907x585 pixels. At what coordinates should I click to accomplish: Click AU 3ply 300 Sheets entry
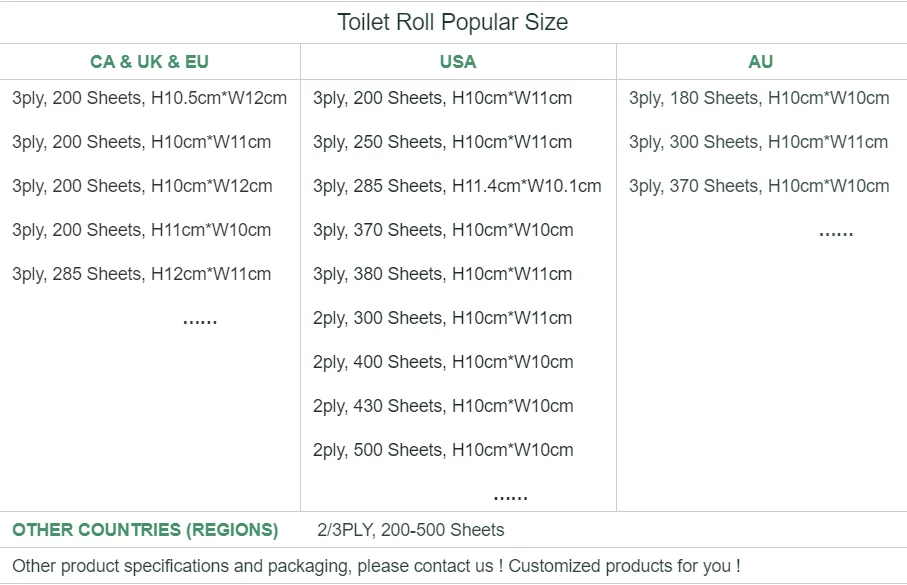[758, 142]
